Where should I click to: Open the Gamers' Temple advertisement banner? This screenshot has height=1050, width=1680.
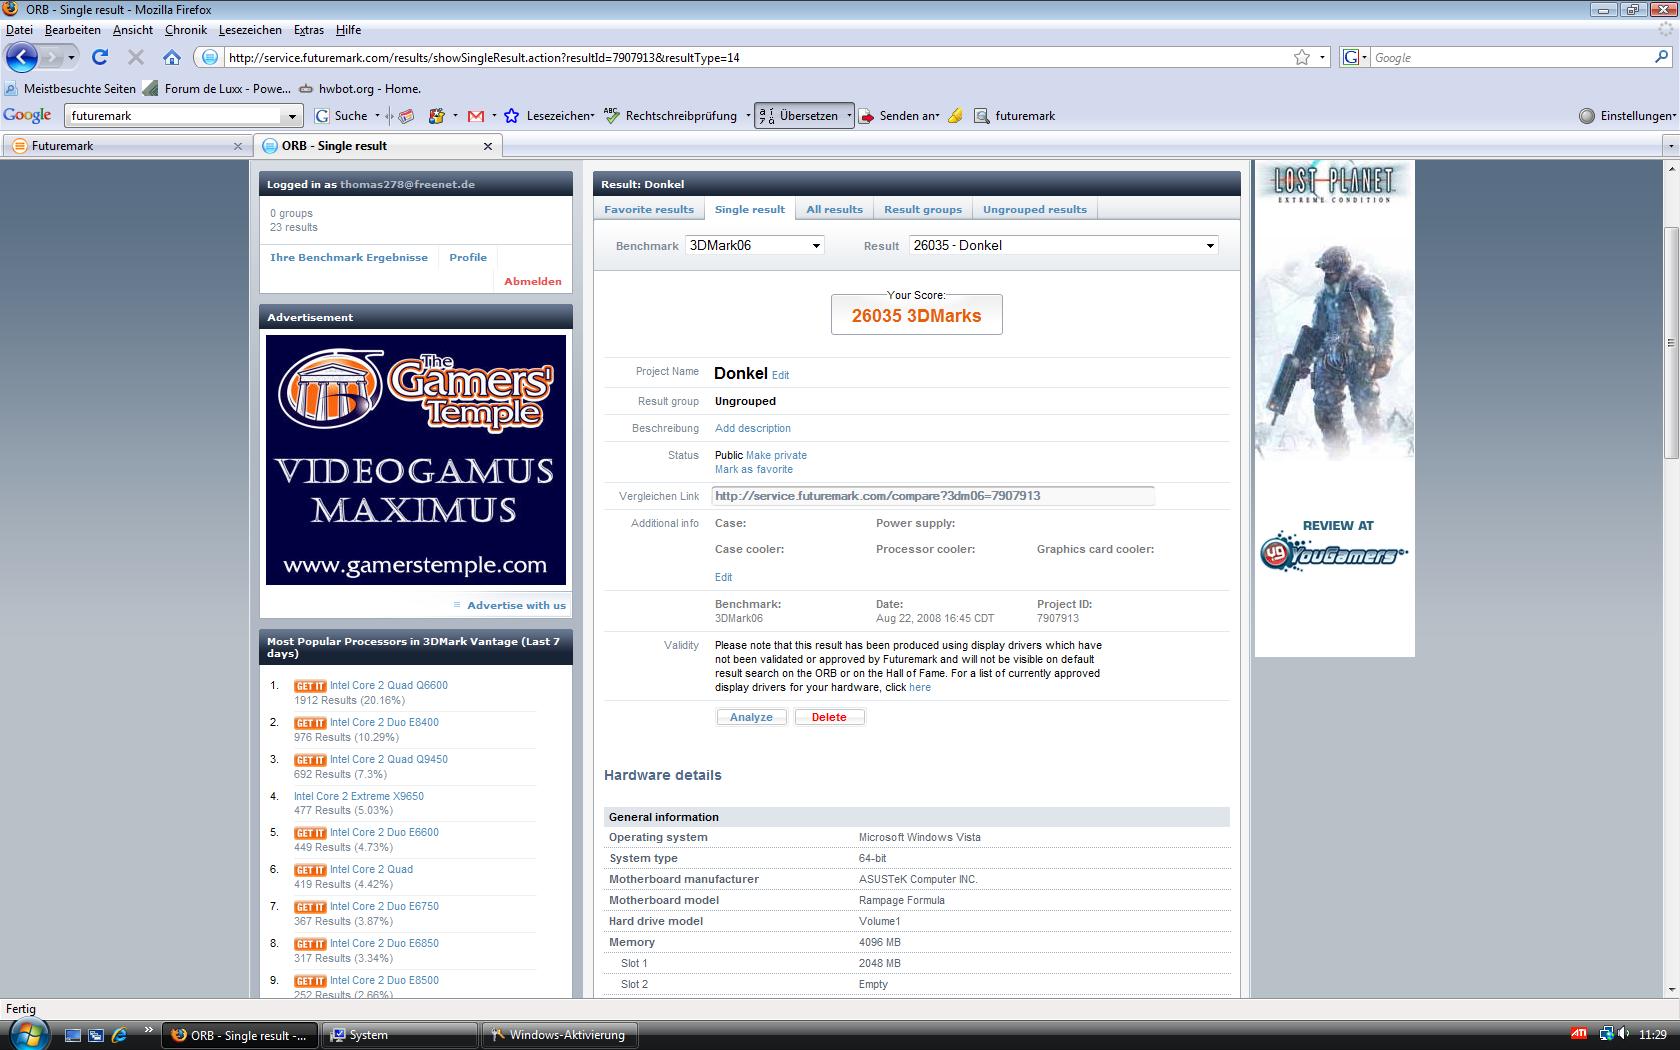pos(416,460)
